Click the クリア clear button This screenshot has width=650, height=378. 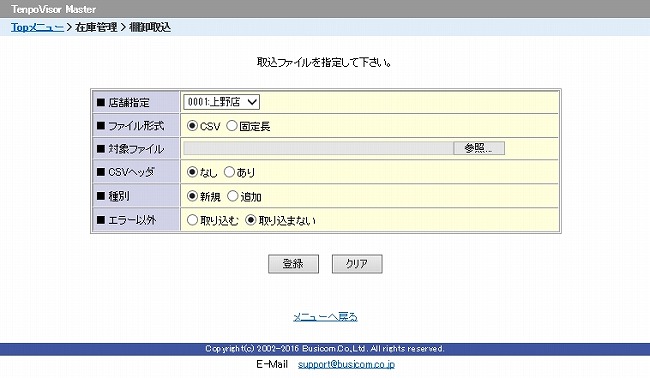[357, 264]
